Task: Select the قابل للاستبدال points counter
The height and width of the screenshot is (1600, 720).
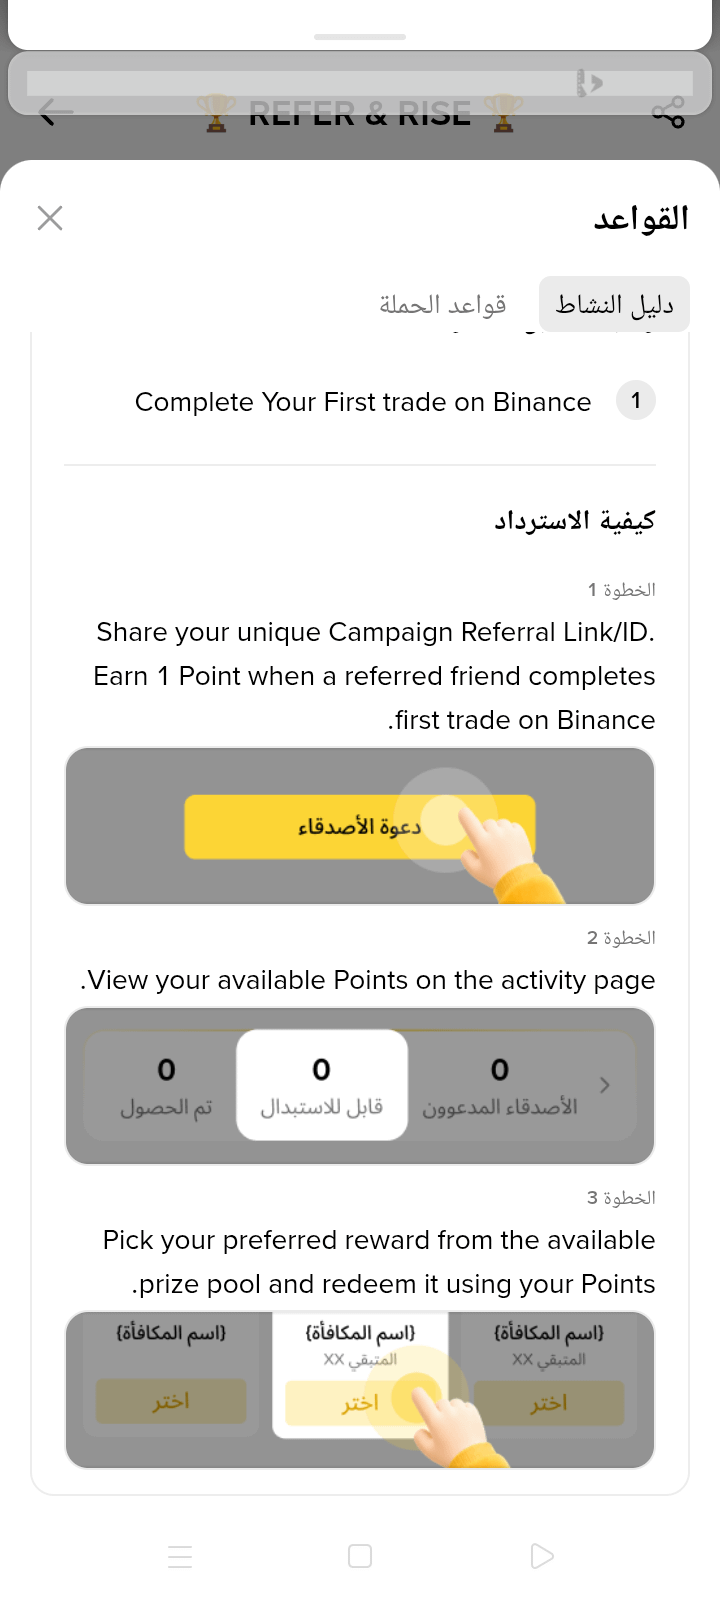Action: 322,1085
